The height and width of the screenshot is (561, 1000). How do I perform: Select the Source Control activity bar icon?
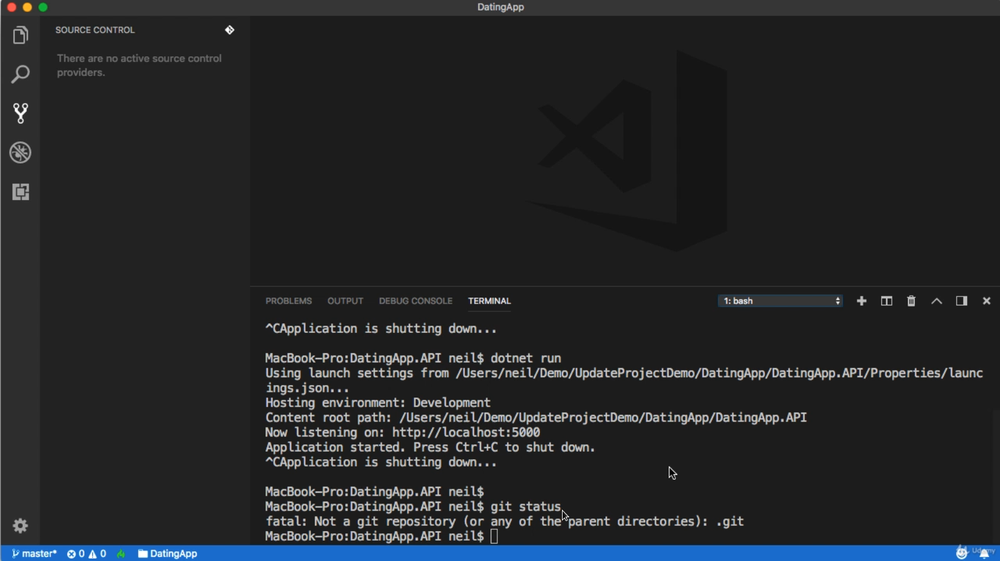[20, 113]
